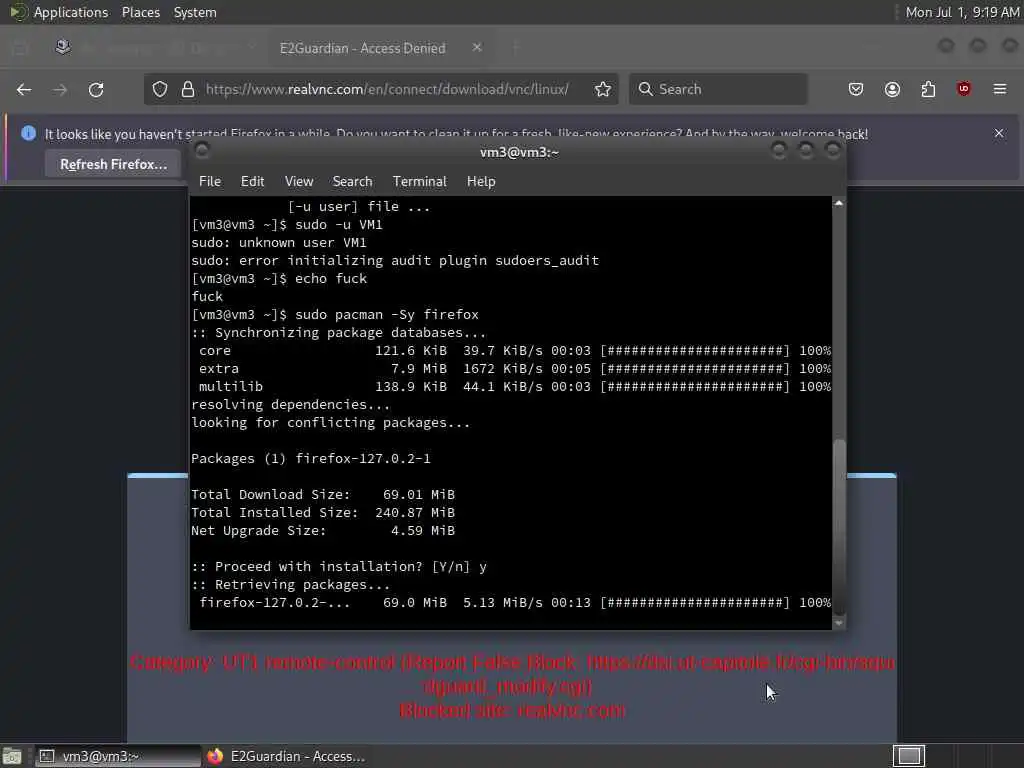This screenshot has width=1024, height=768.
Task: Click the 'Blocked site: realvnc.com' text
Action: click(512, 710)
